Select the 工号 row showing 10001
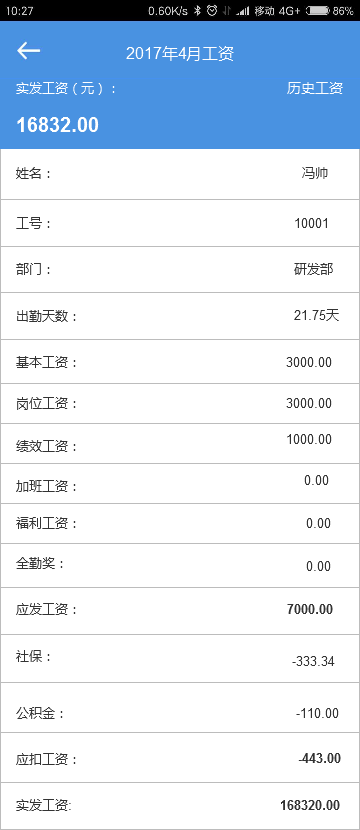 (x=180, y=223)
